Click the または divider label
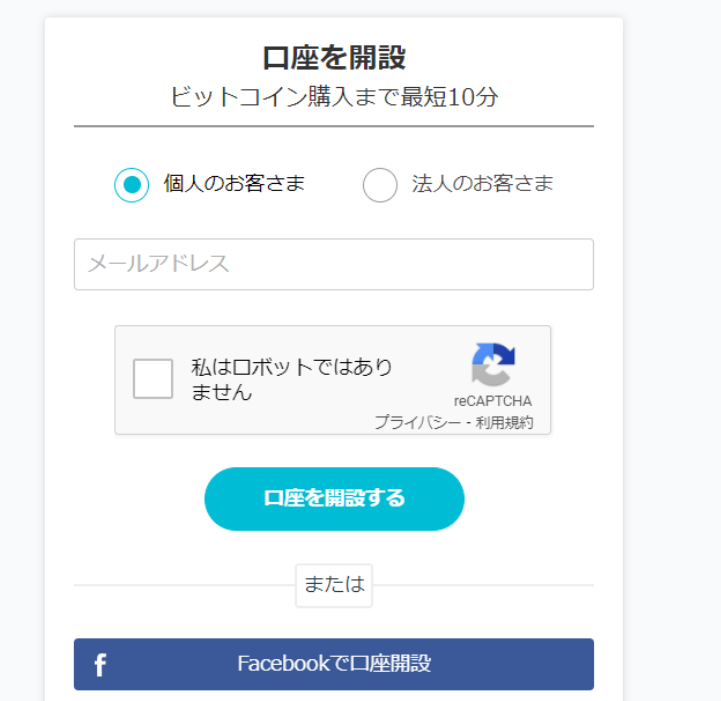The image size is (721, 701). click(x=334, y=585)
